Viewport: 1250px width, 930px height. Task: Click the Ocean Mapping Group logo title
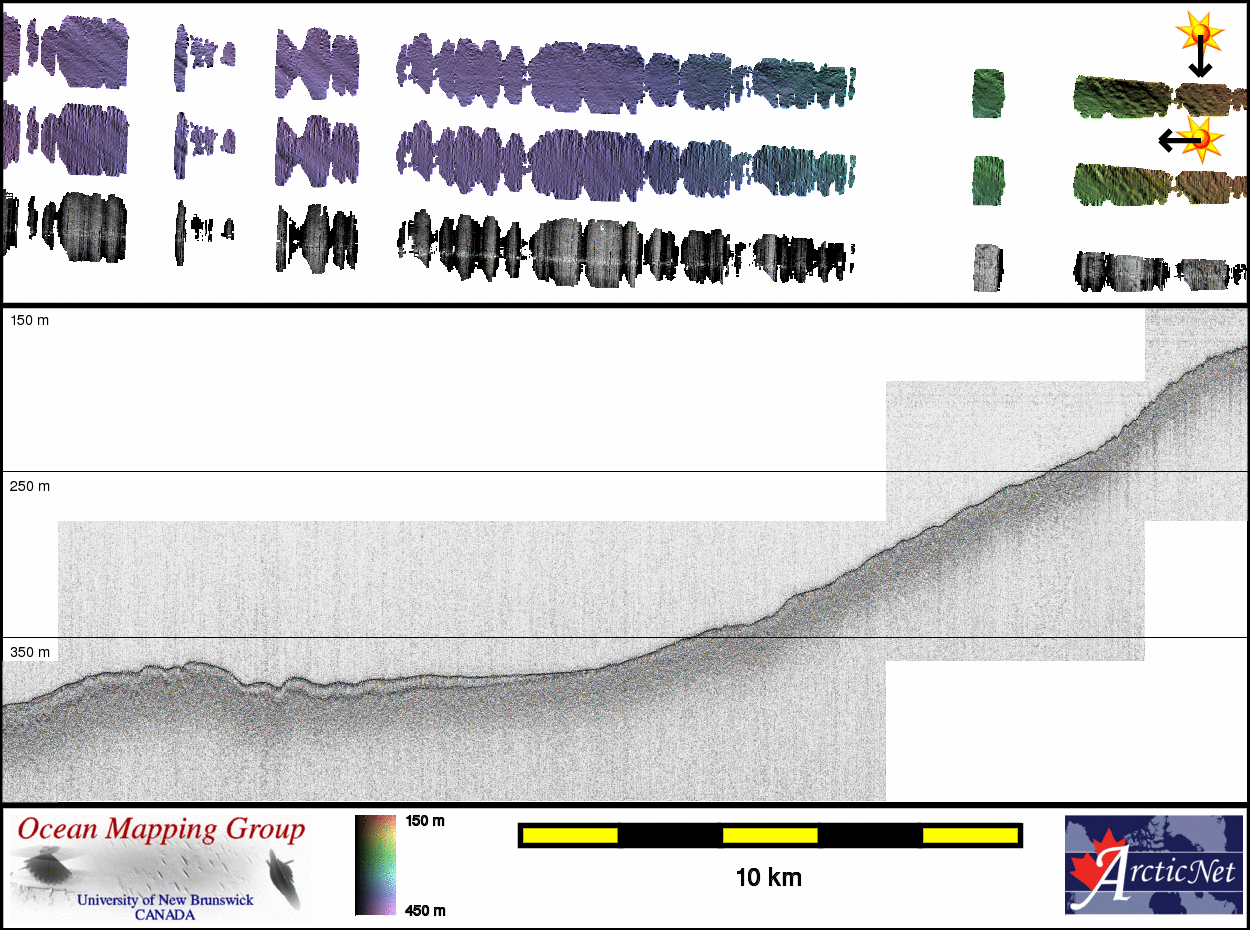pos(161,829)
